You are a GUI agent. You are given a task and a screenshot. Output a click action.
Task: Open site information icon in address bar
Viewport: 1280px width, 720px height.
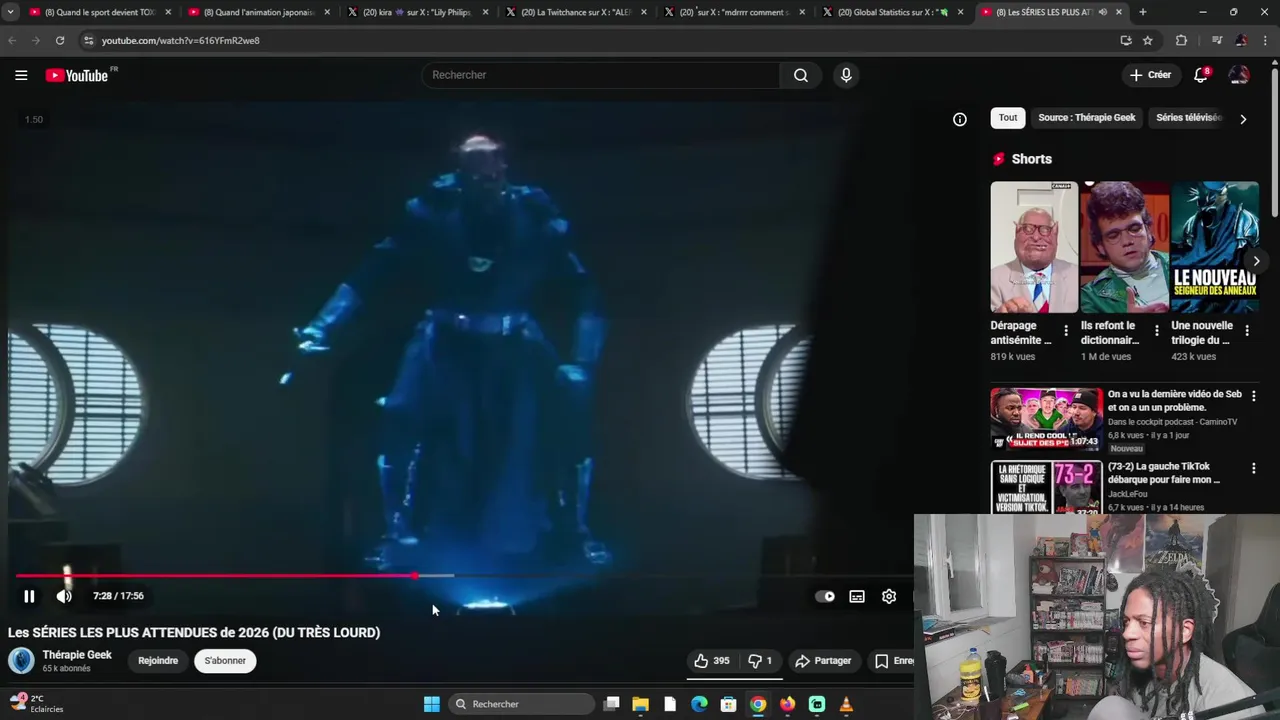point(88,40)
